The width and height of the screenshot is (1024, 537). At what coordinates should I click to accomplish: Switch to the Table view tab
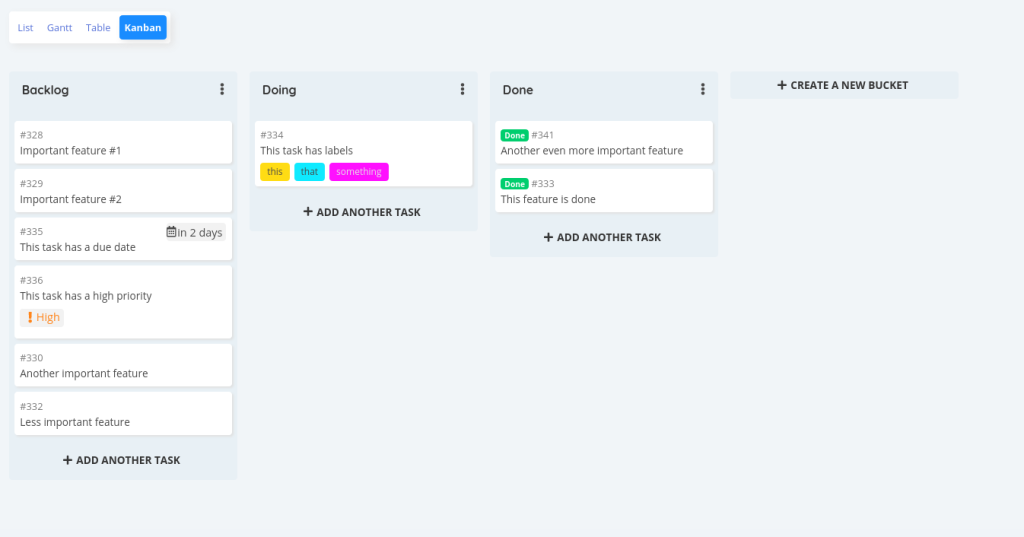point(98,27)
